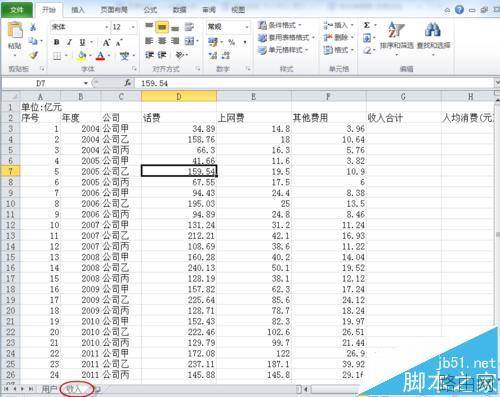The height and width of the screenshot is (397, 500).
Task: Click the Increase Indent icon
Action: pos(162,55)
